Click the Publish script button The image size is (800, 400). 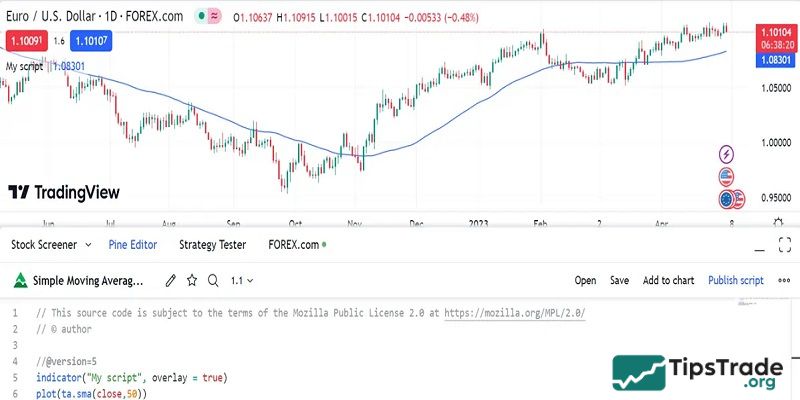[x=735, y=281]
